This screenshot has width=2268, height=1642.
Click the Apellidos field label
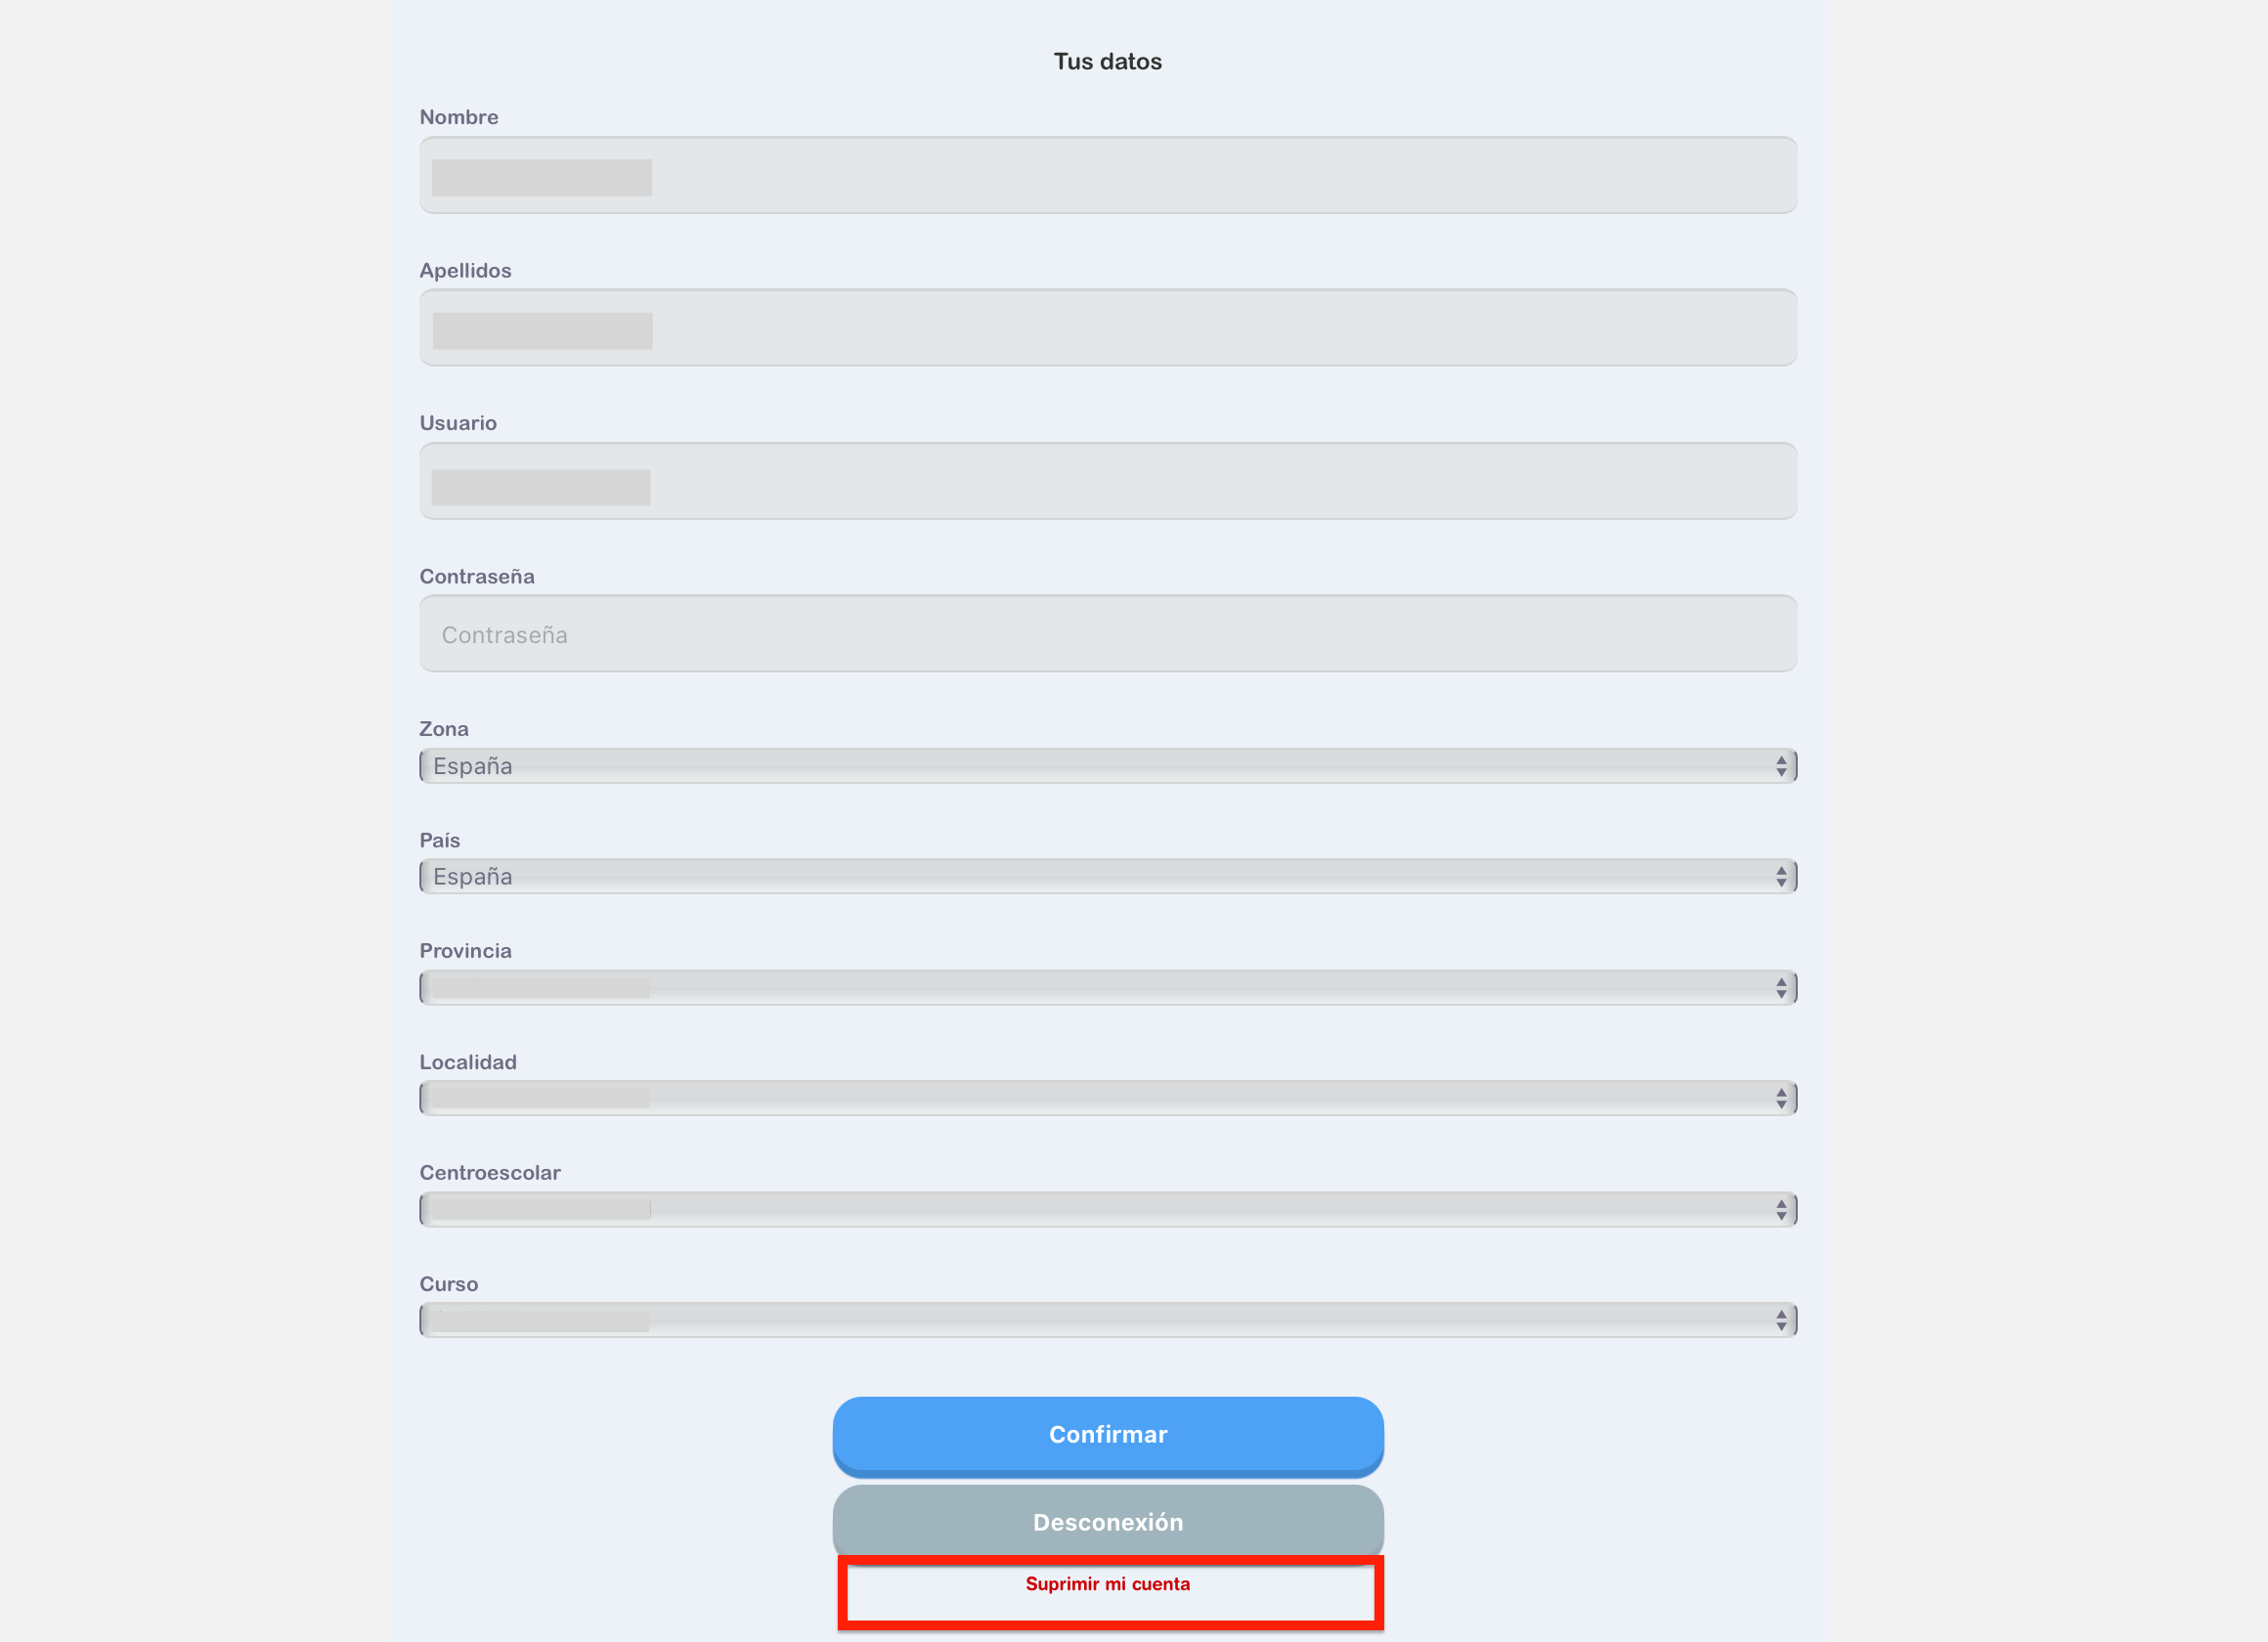coord(465,271)
